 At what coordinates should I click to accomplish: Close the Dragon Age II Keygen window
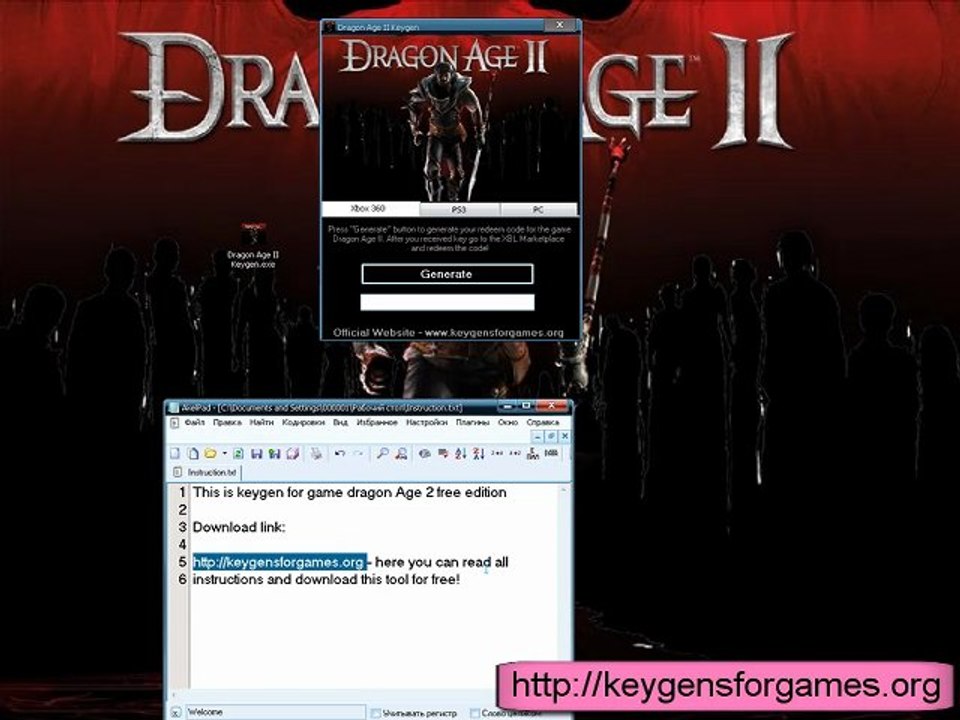click(559, 26)
